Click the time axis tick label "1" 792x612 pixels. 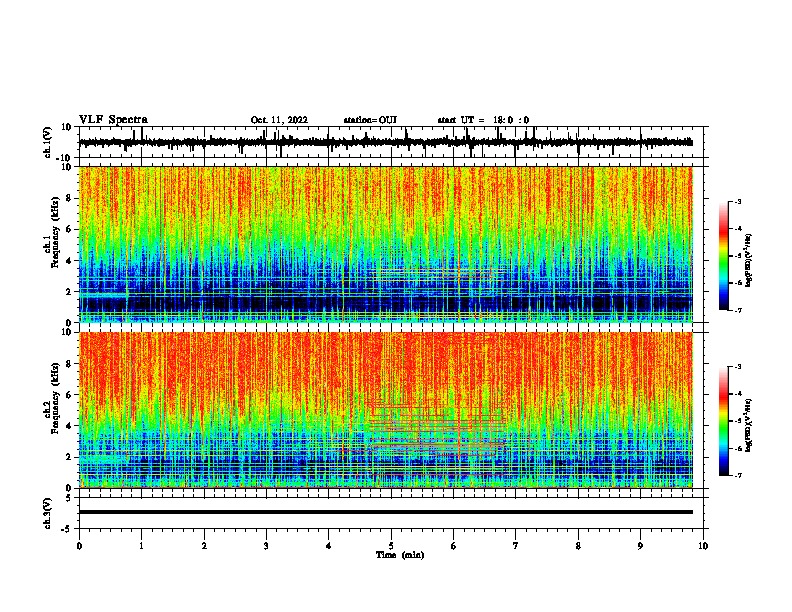141,546
